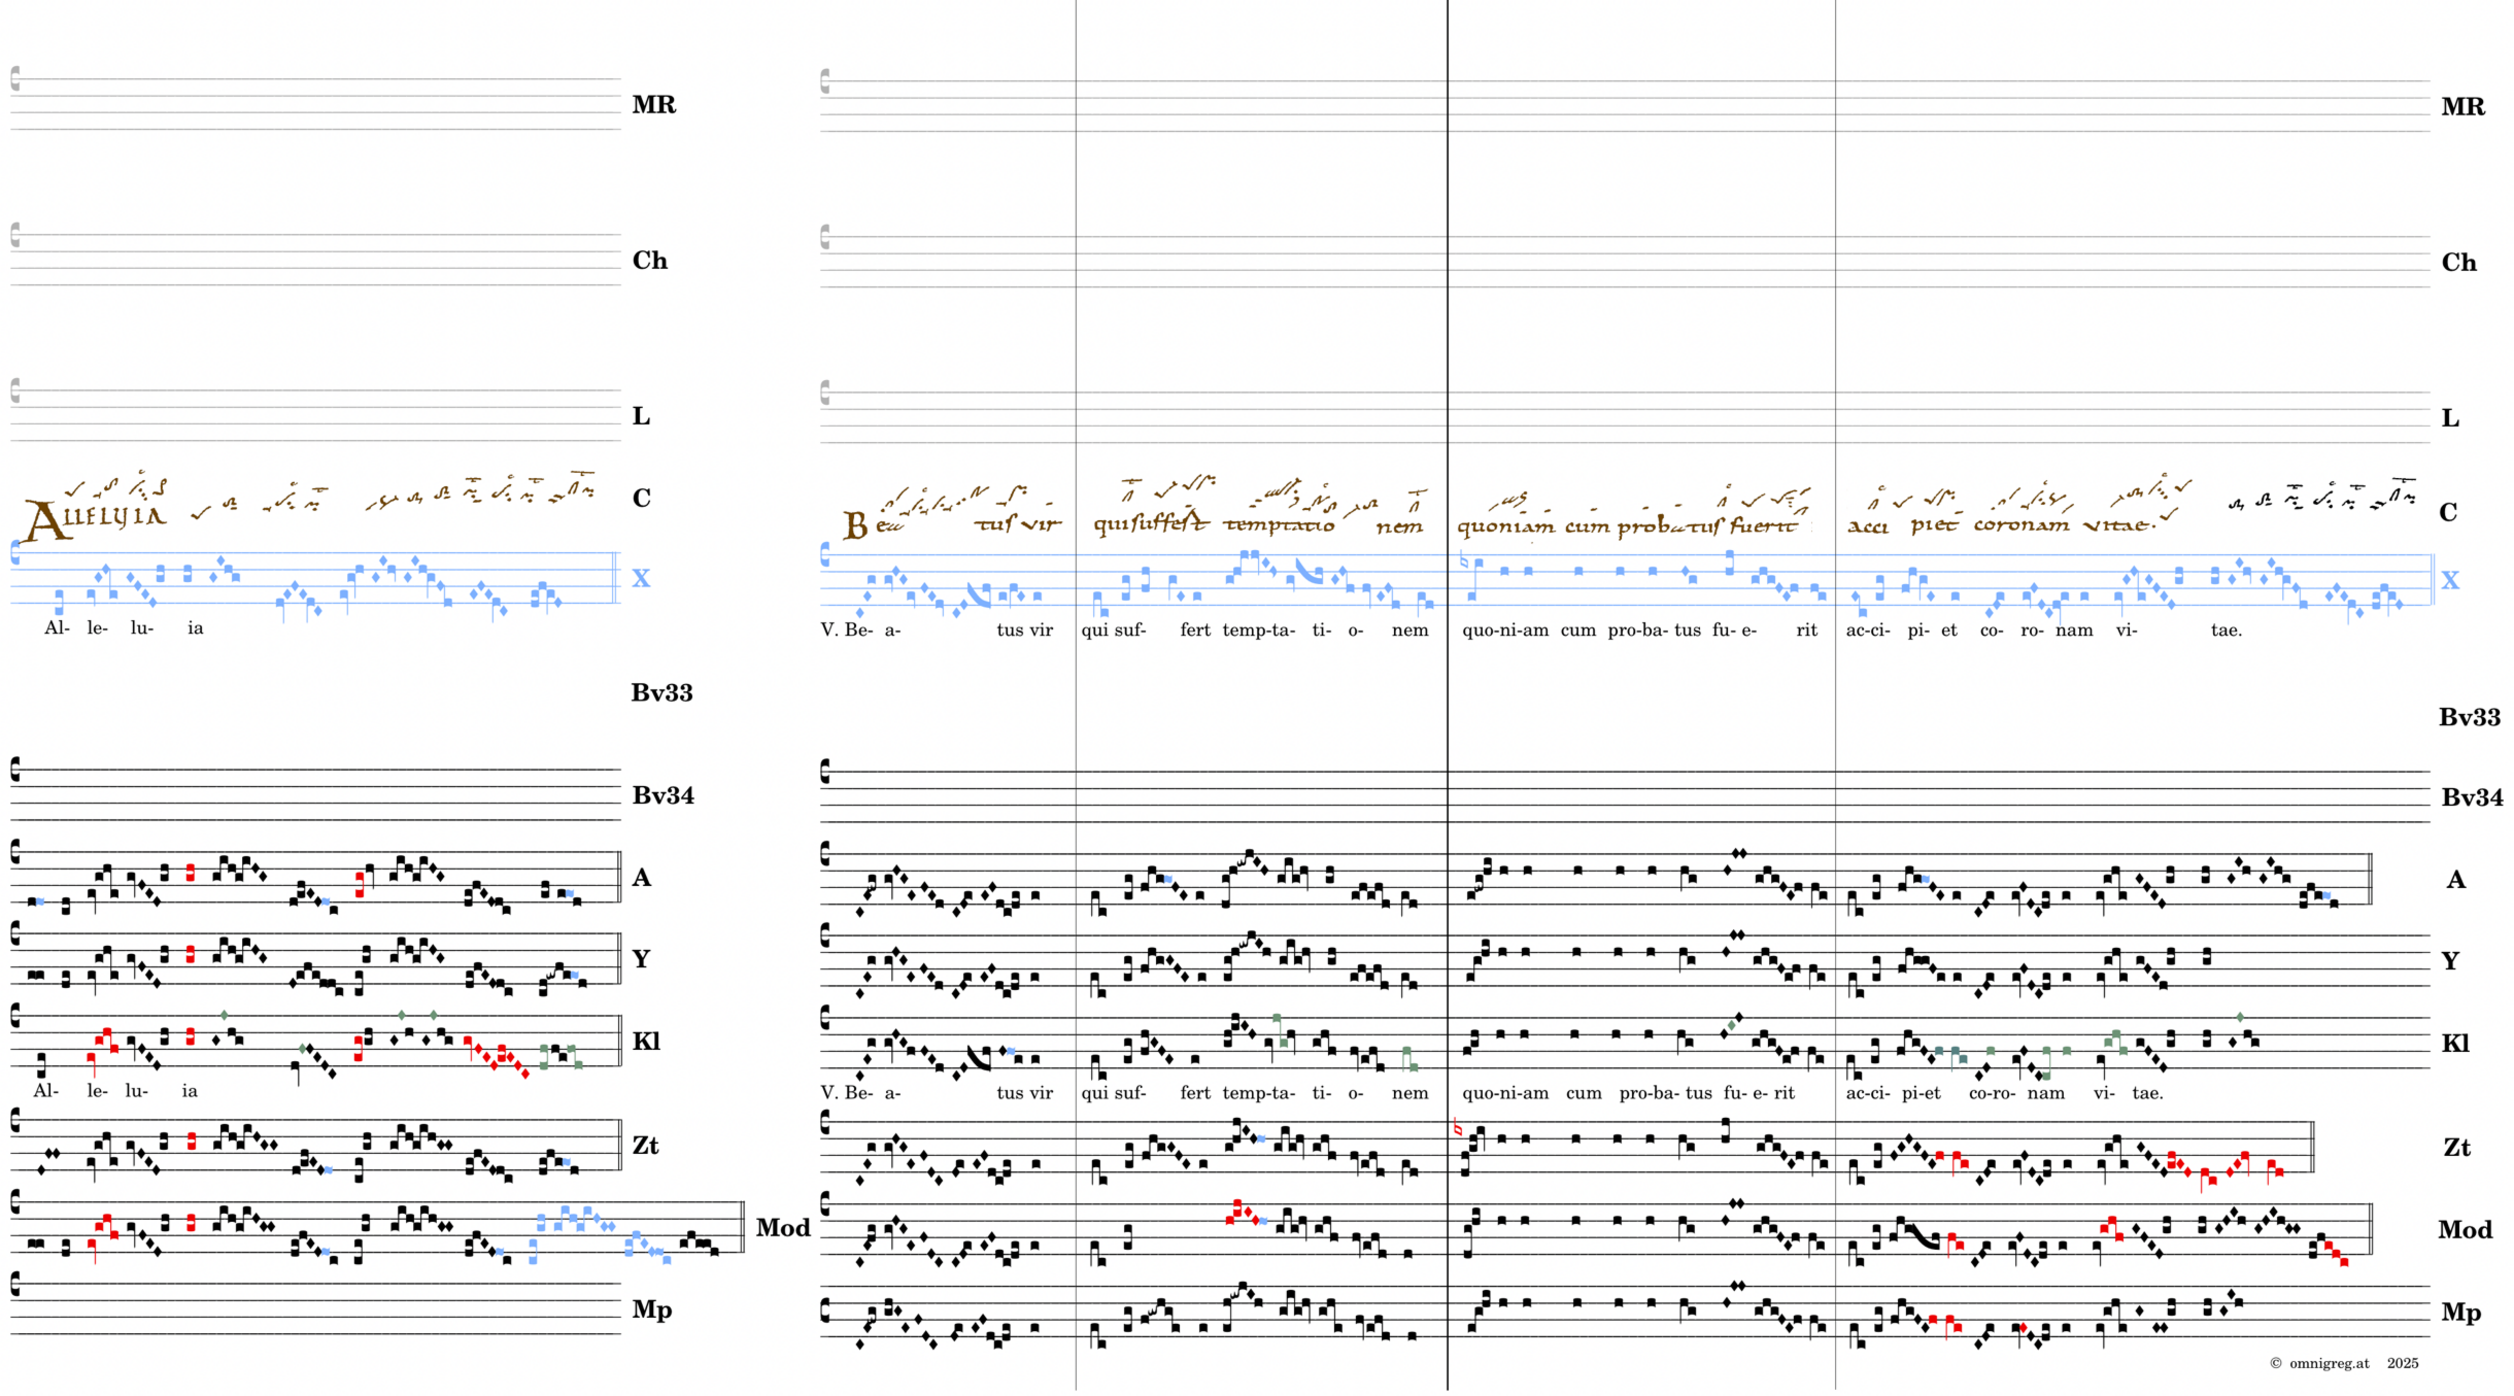
Task: Click the MR label next to the top-left staff
Action: pos(654,105)
